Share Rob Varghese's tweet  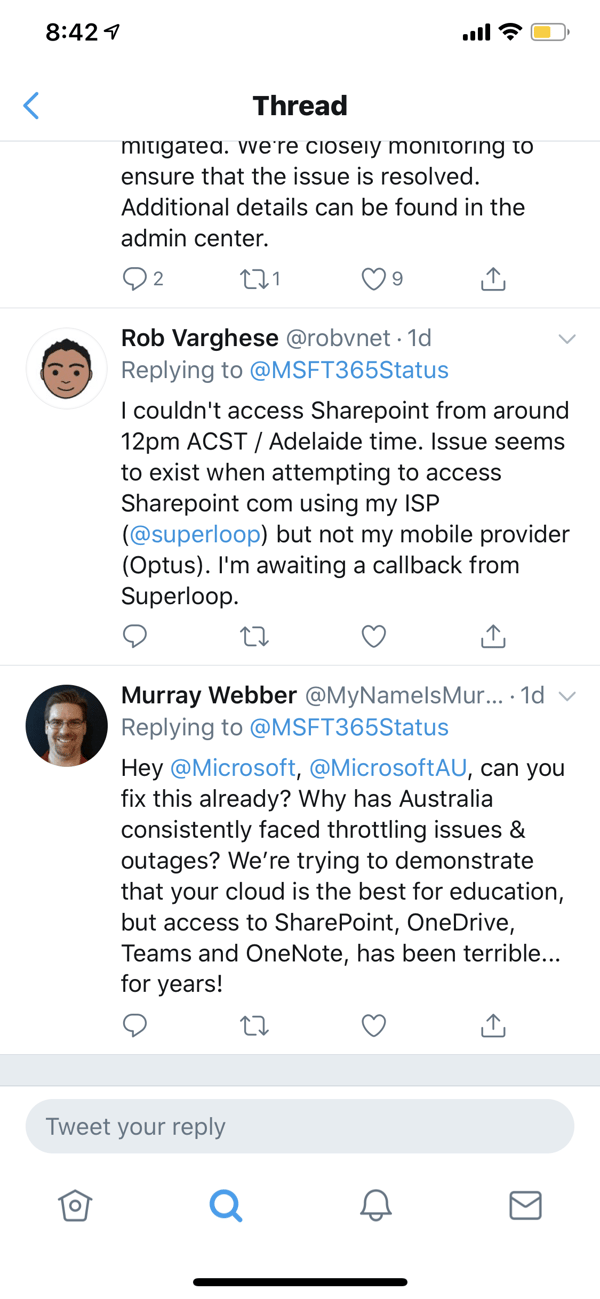click(492, 635)
